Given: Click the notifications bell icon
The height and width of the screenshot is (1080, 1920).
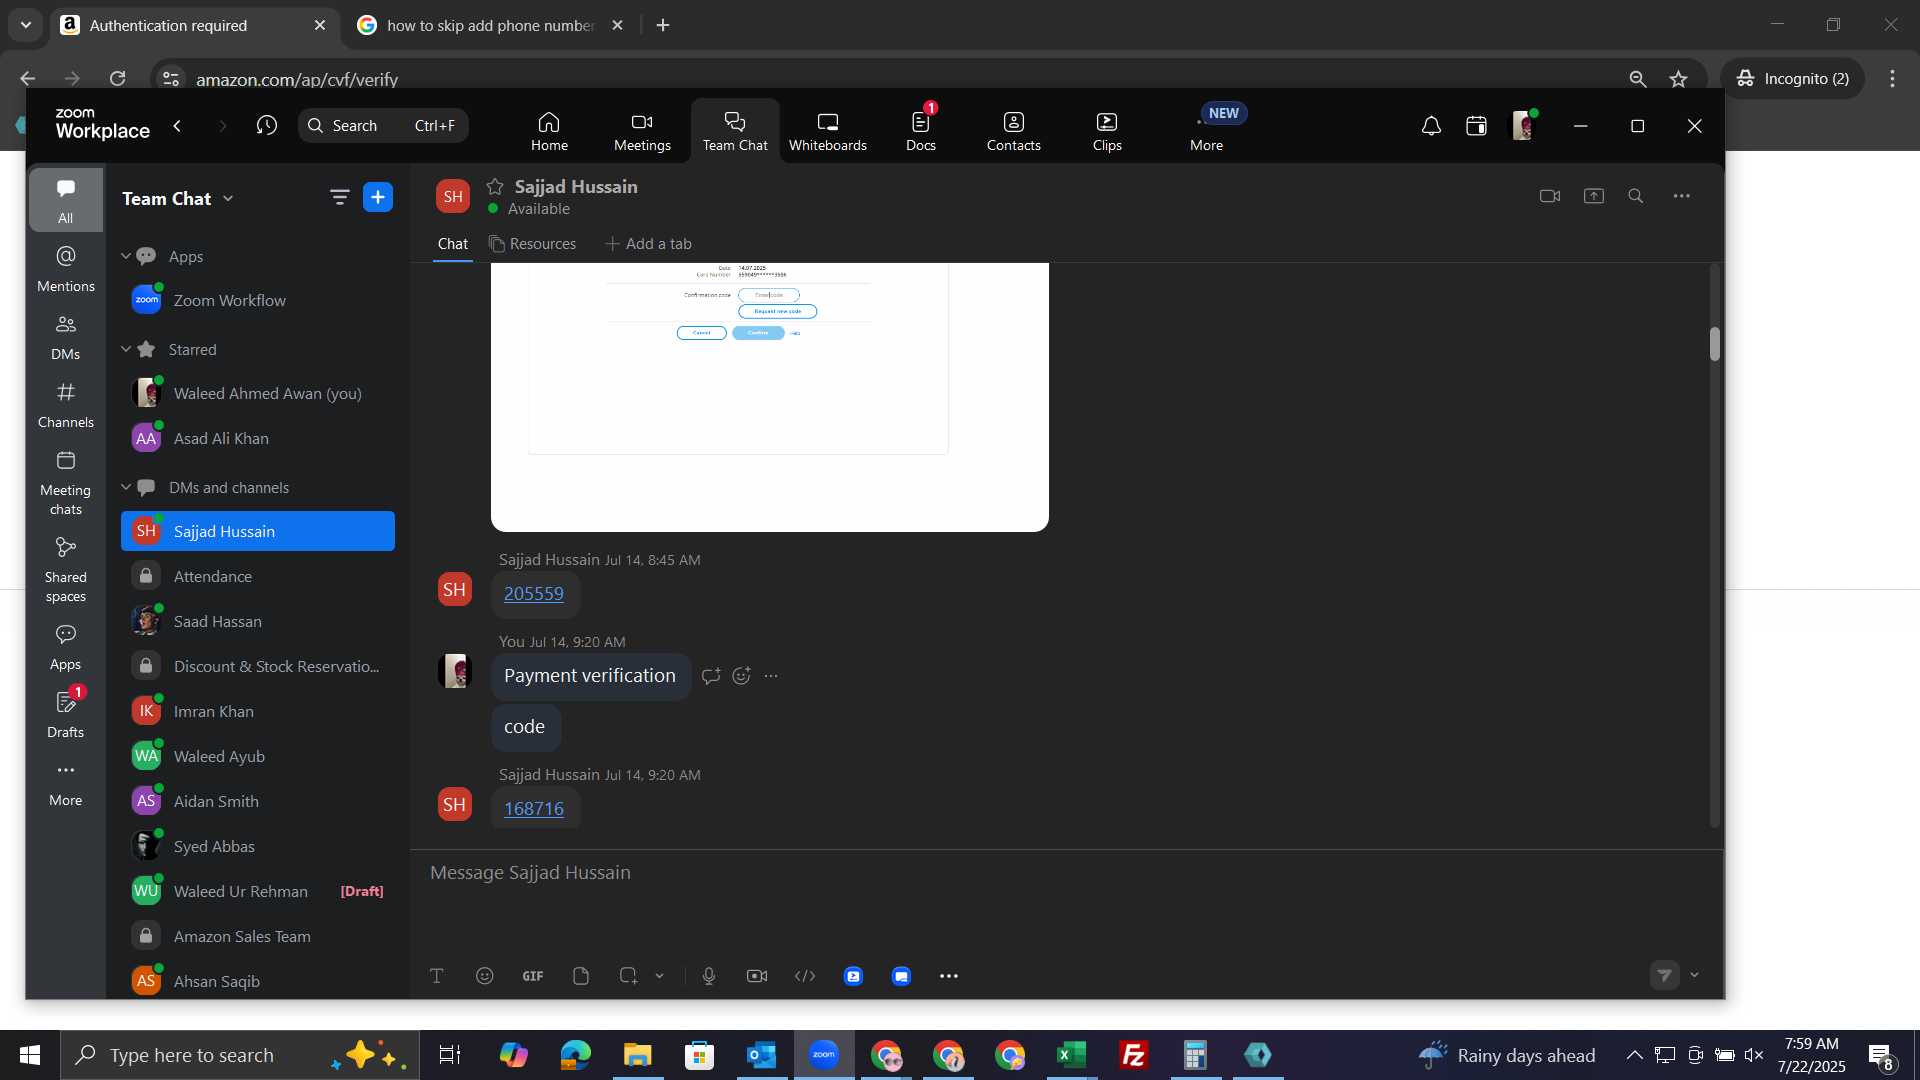Looking at the screenshot, I should [x=1431, y=126].
